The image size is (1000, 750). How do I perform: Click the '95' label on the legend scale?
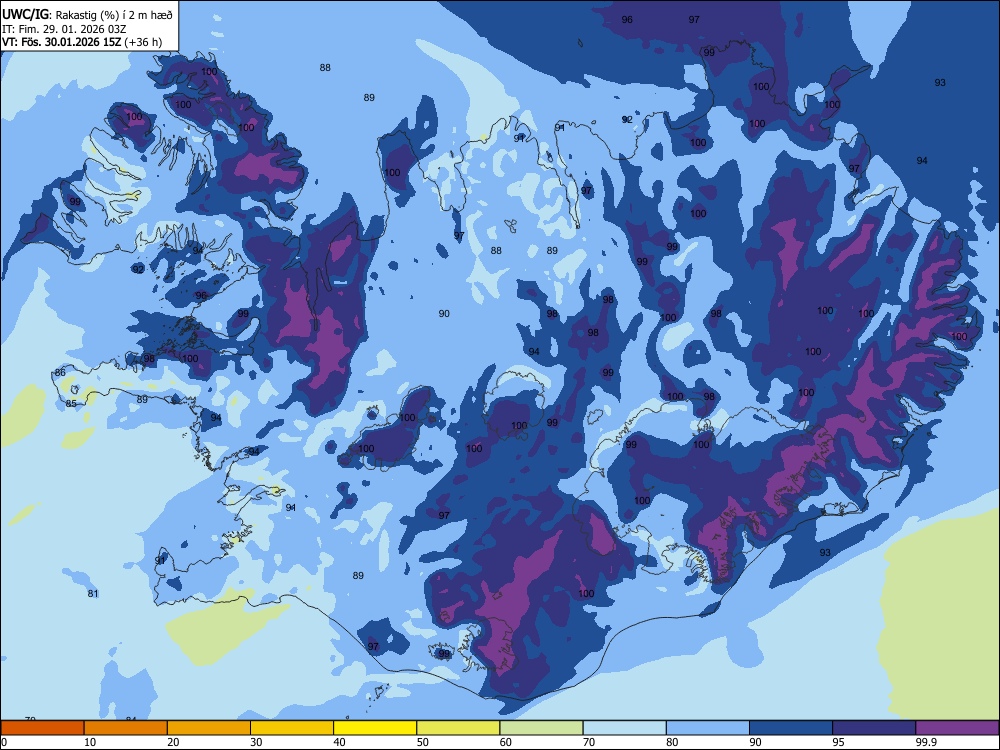pos(838,742)
